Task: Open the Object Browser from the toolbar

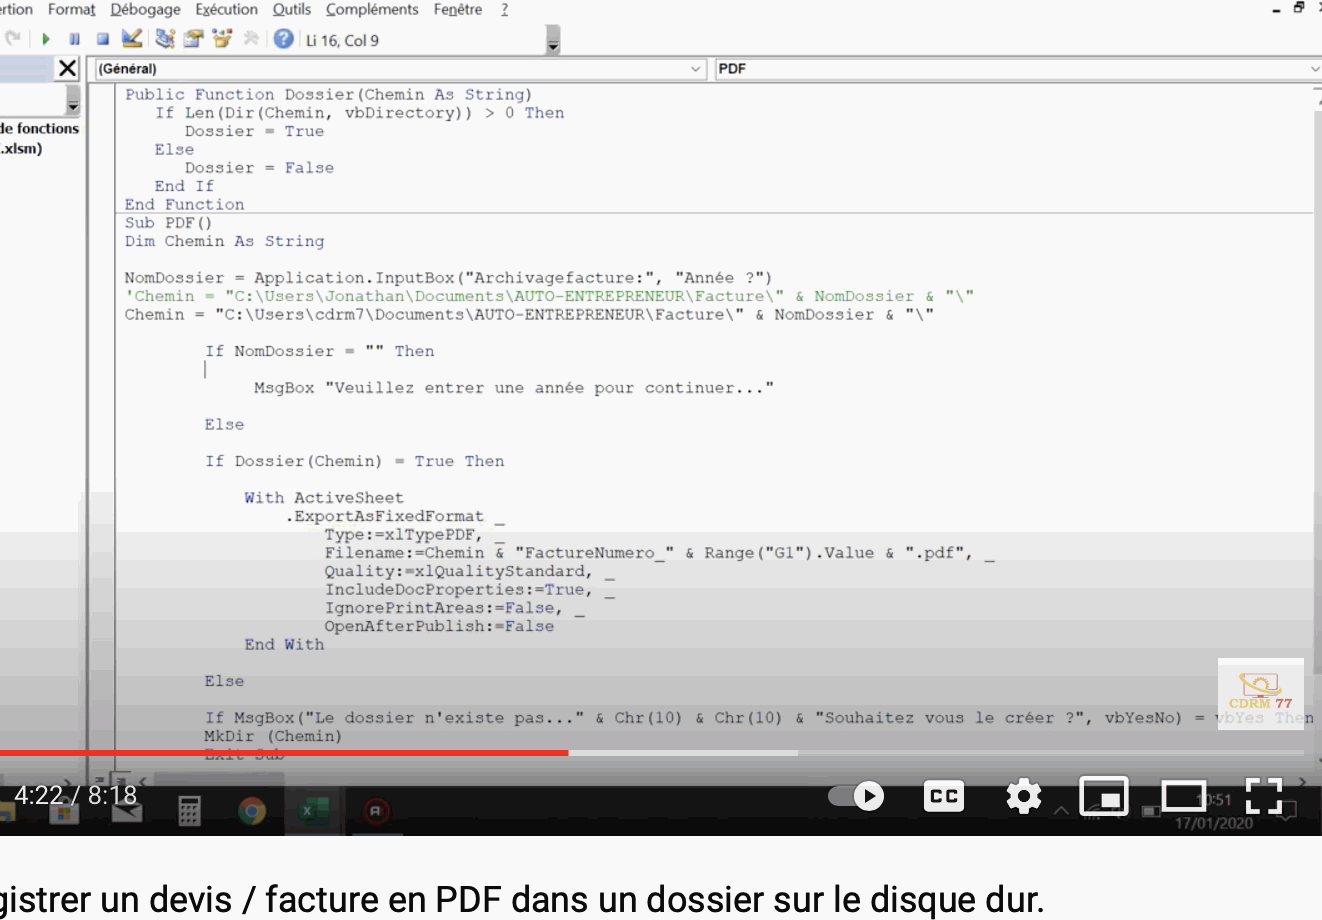Action: tap(221, 39)
